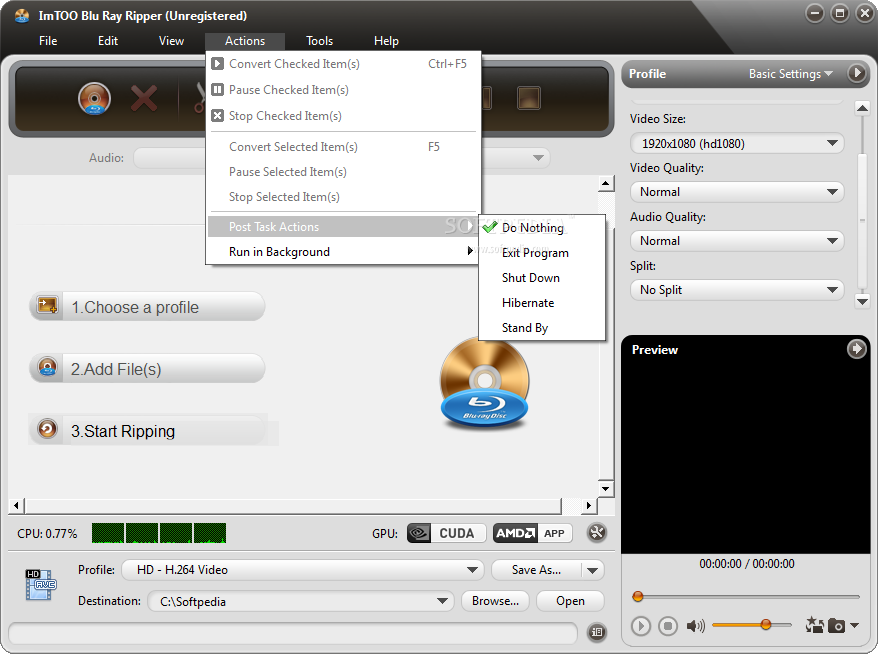Select Hibernate post task action
The height and width of the screenshot is (654, 878).
point(542,303)
